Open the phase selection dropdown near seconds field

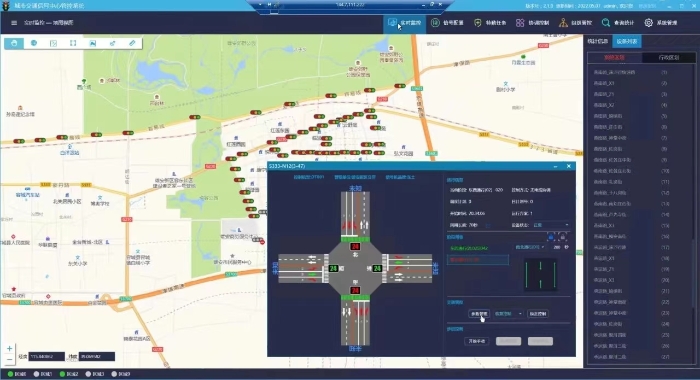[x=530, y=247]
